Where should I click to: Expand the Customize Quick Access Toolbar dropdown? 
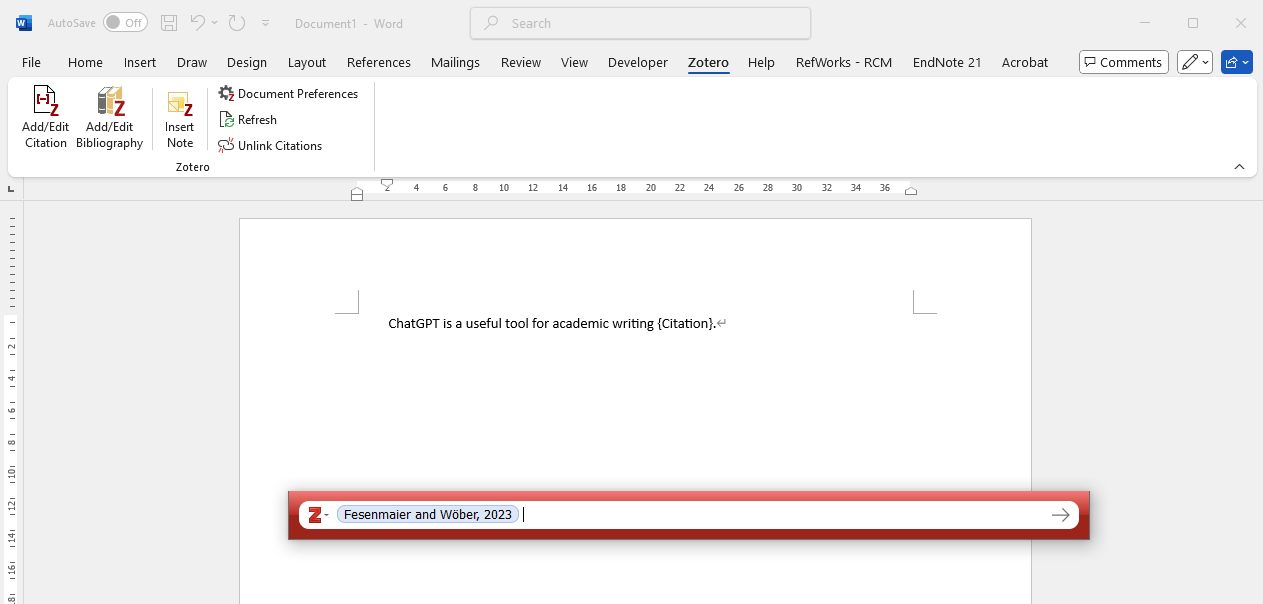(x=265, y=23)
